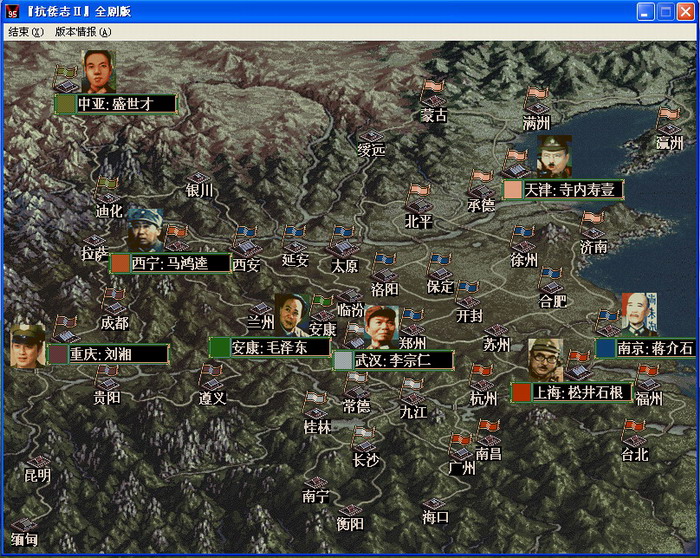Choose the 上海: 松井石根 faction label
The width and height of the screenshot is (700, 558).
click(x=571, y=393)
